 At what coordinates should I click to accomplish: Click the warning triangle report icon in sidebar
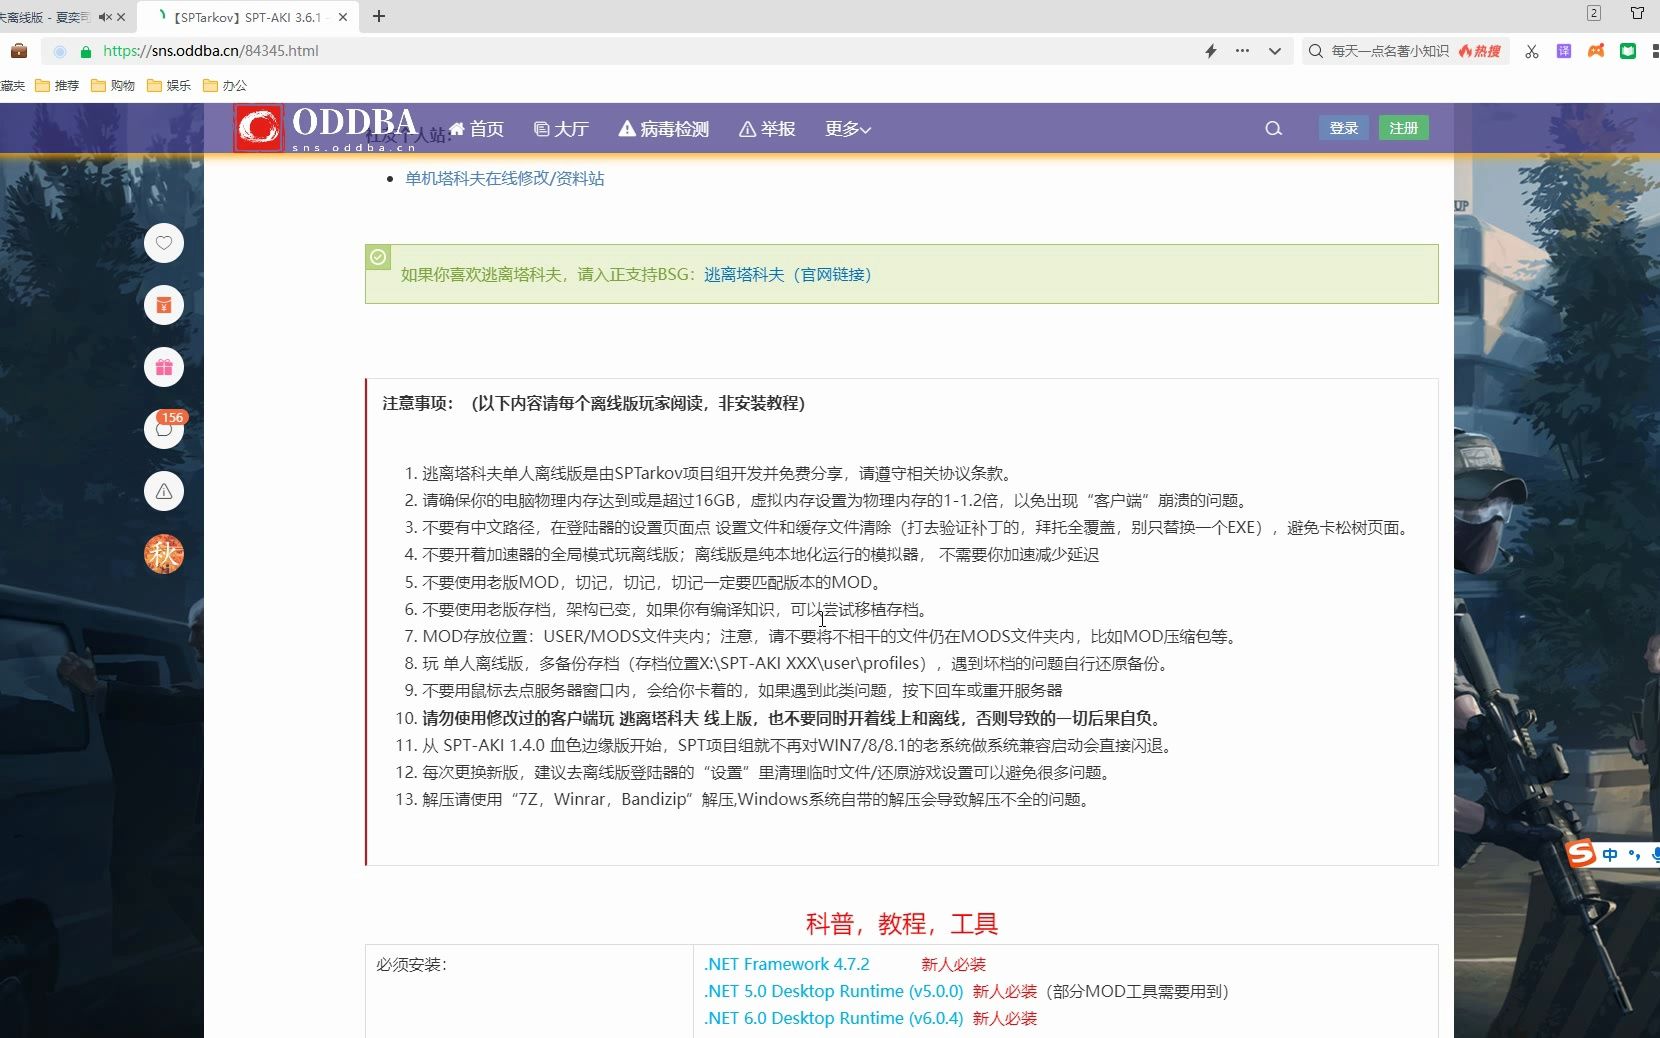(164, 491)
